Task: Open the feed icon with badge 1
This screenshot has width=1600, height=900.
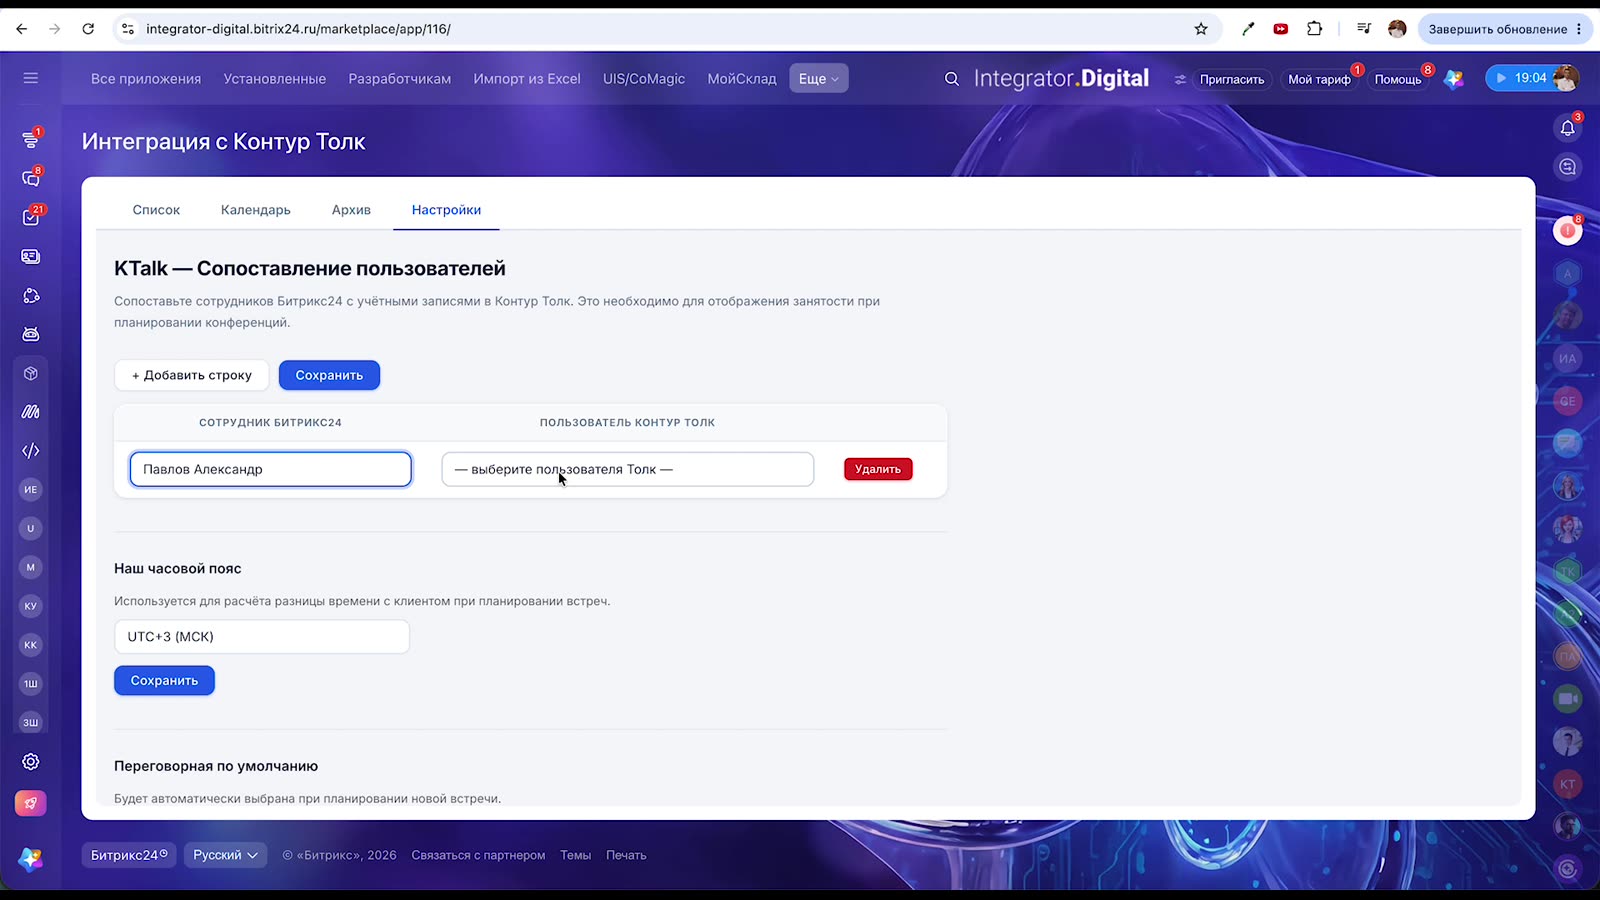Action: 31,139
